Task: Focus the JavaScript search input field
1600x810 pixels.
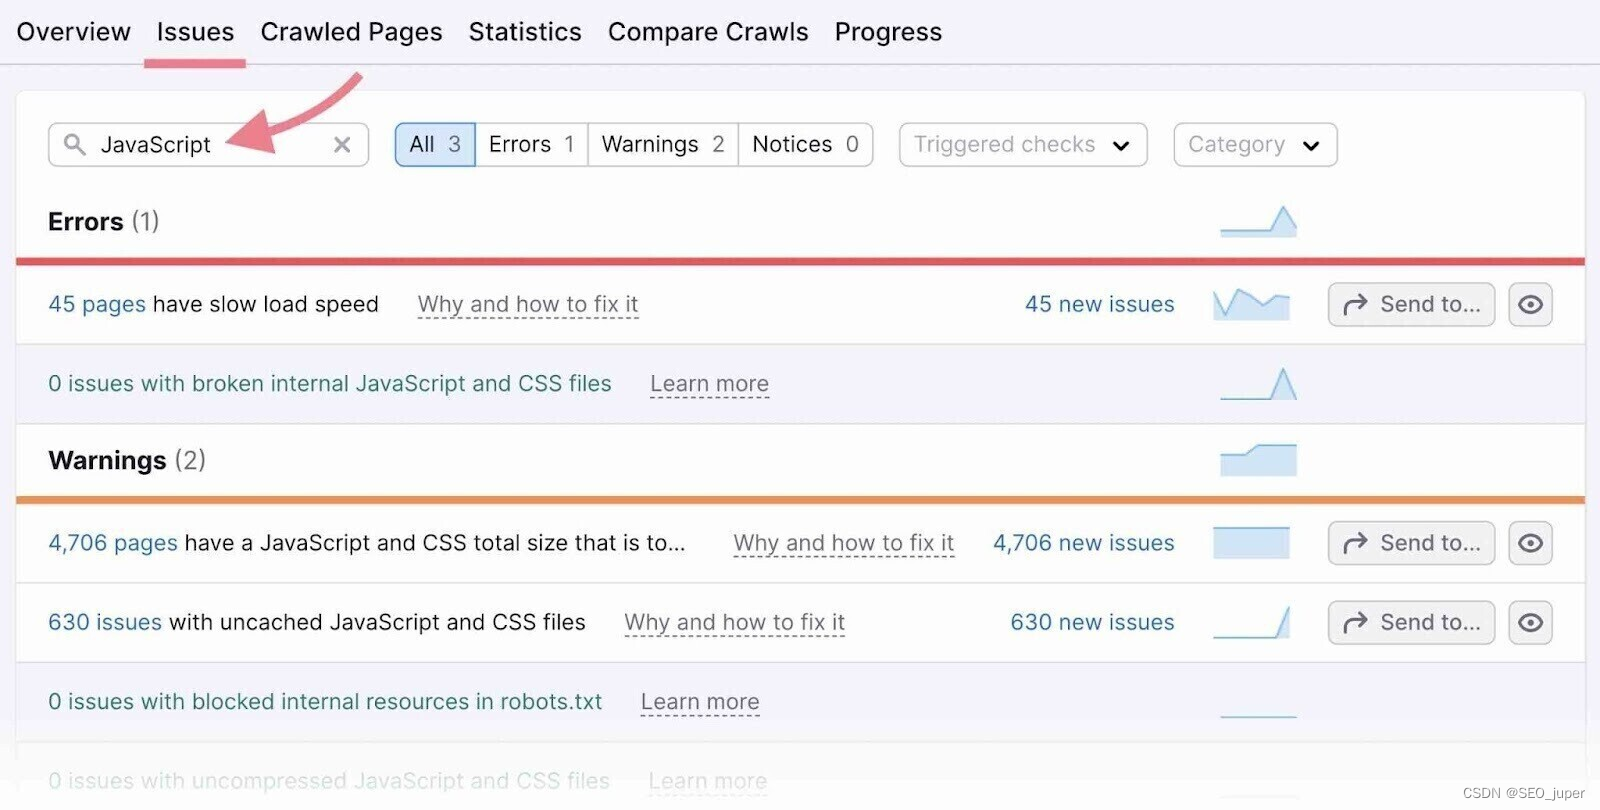Action: click(210, 145)
